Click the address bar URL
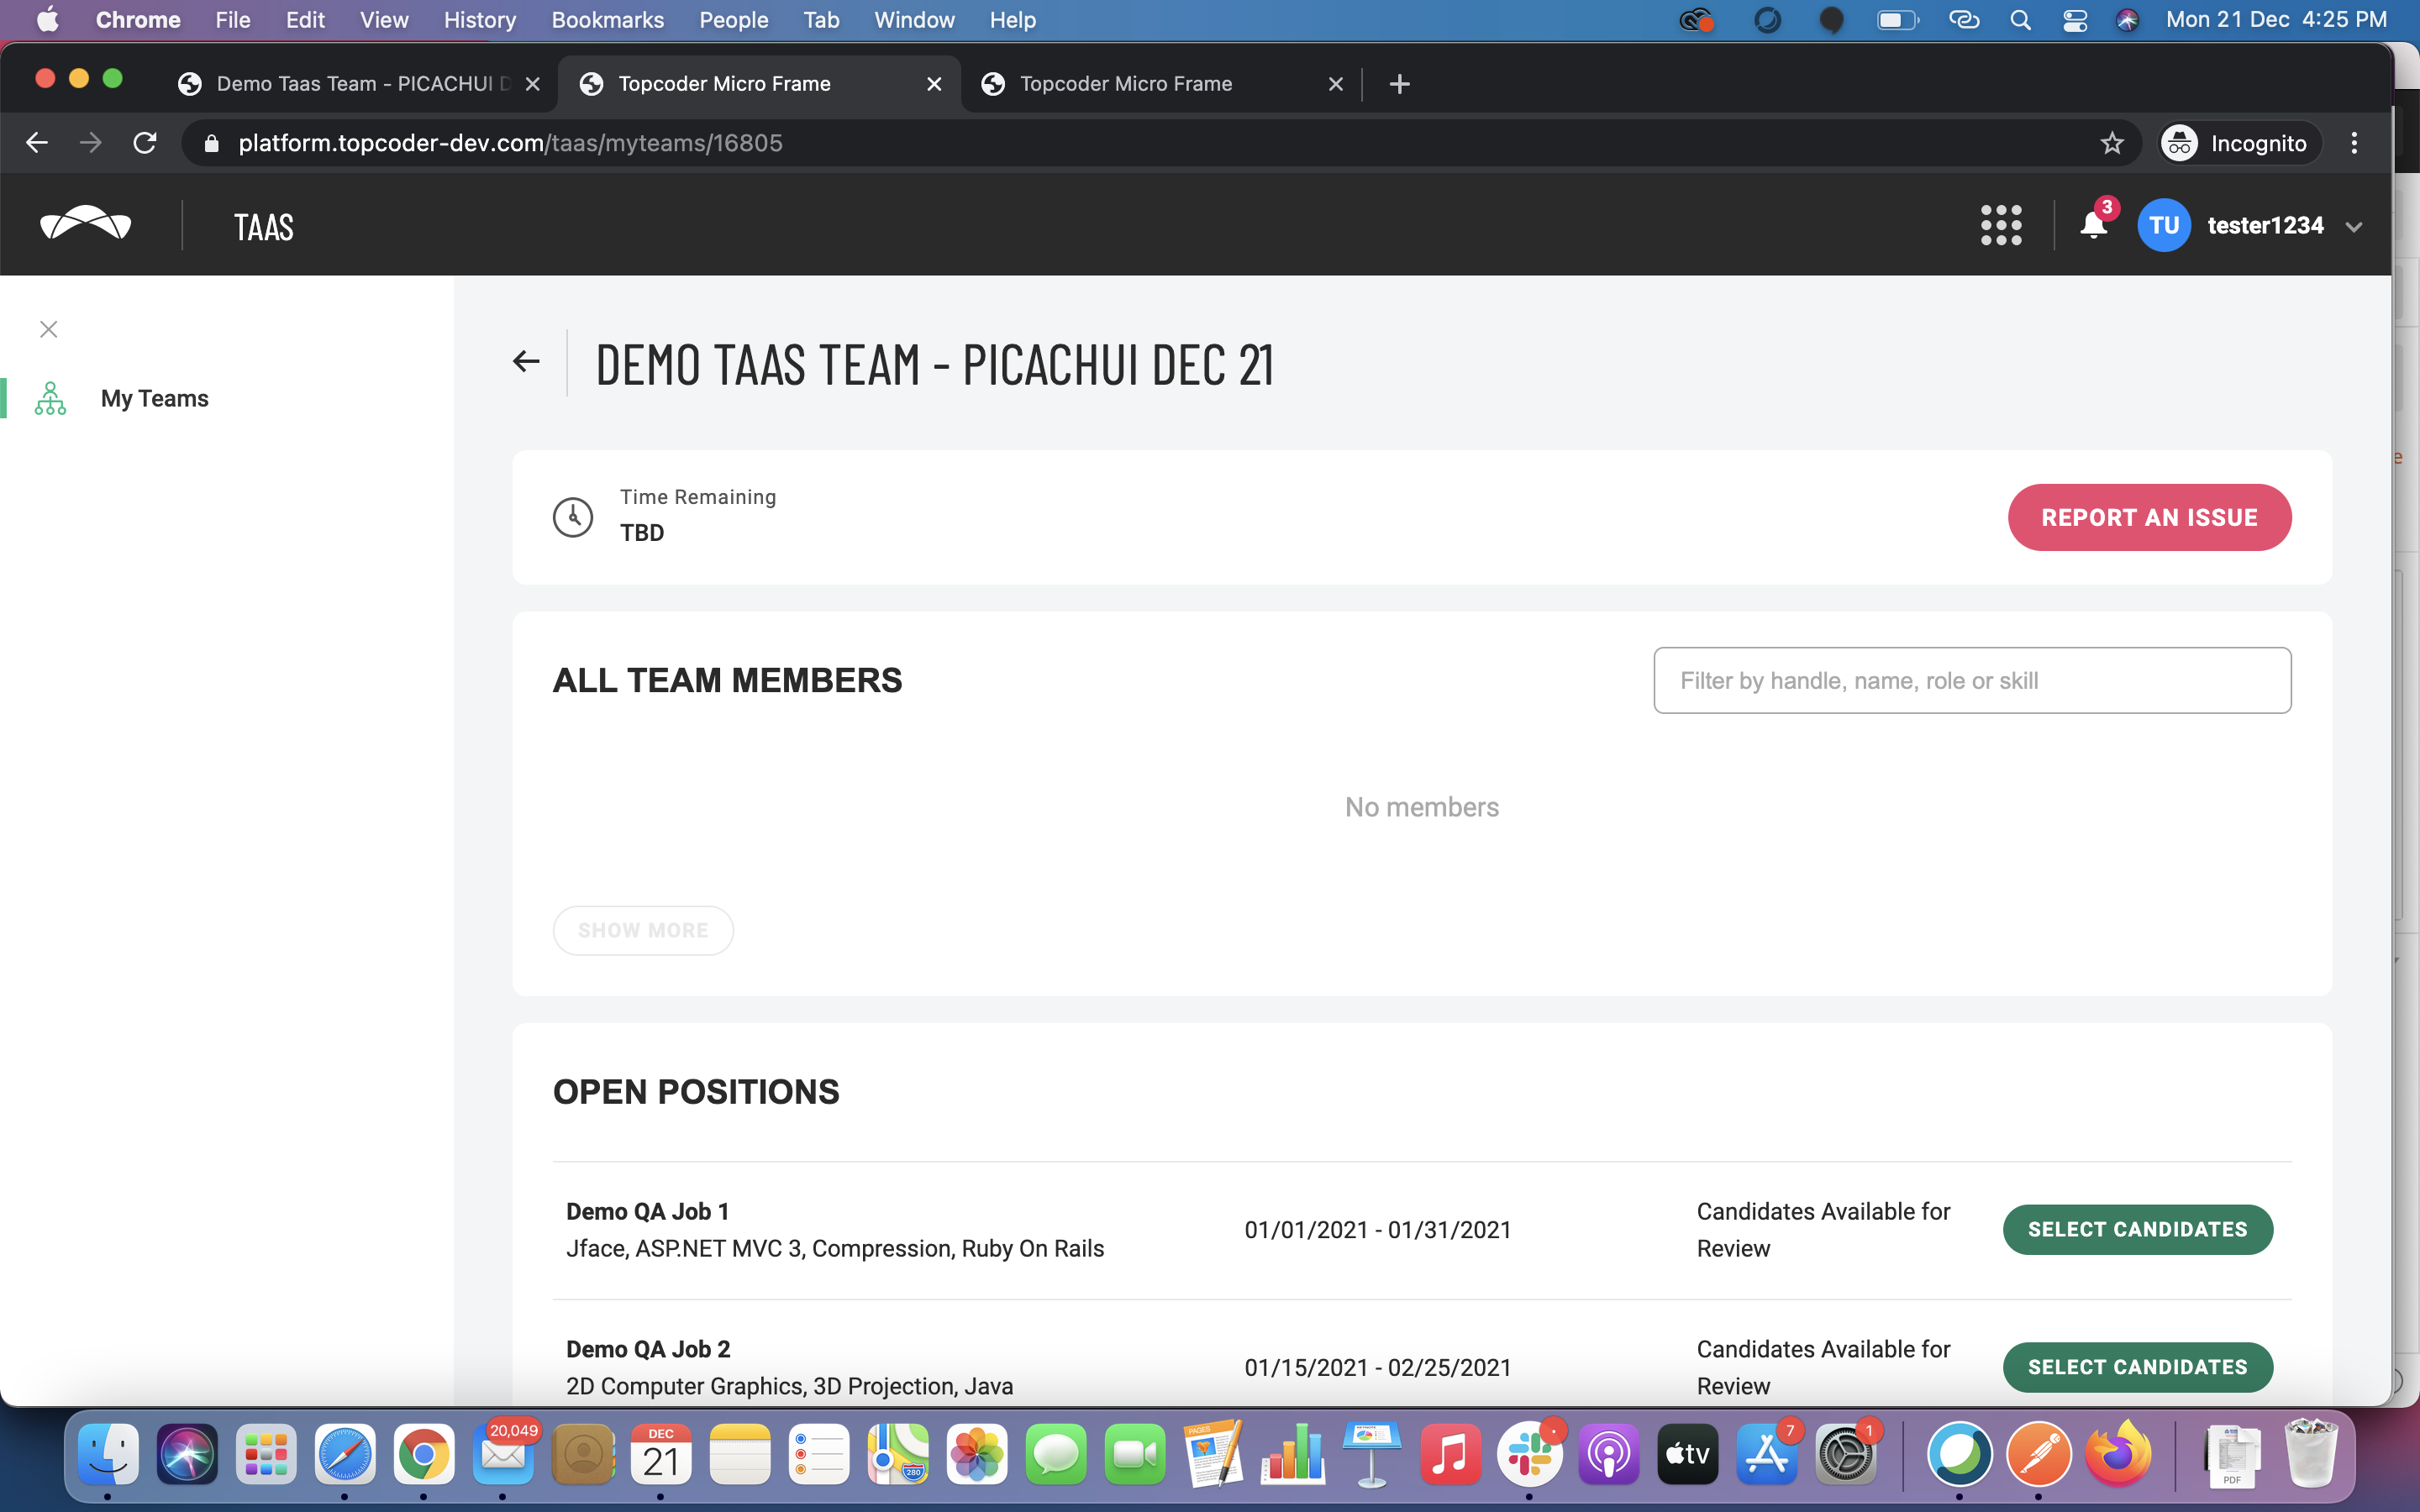This screenshot has height=1512, width=2420. click(510, 143)
